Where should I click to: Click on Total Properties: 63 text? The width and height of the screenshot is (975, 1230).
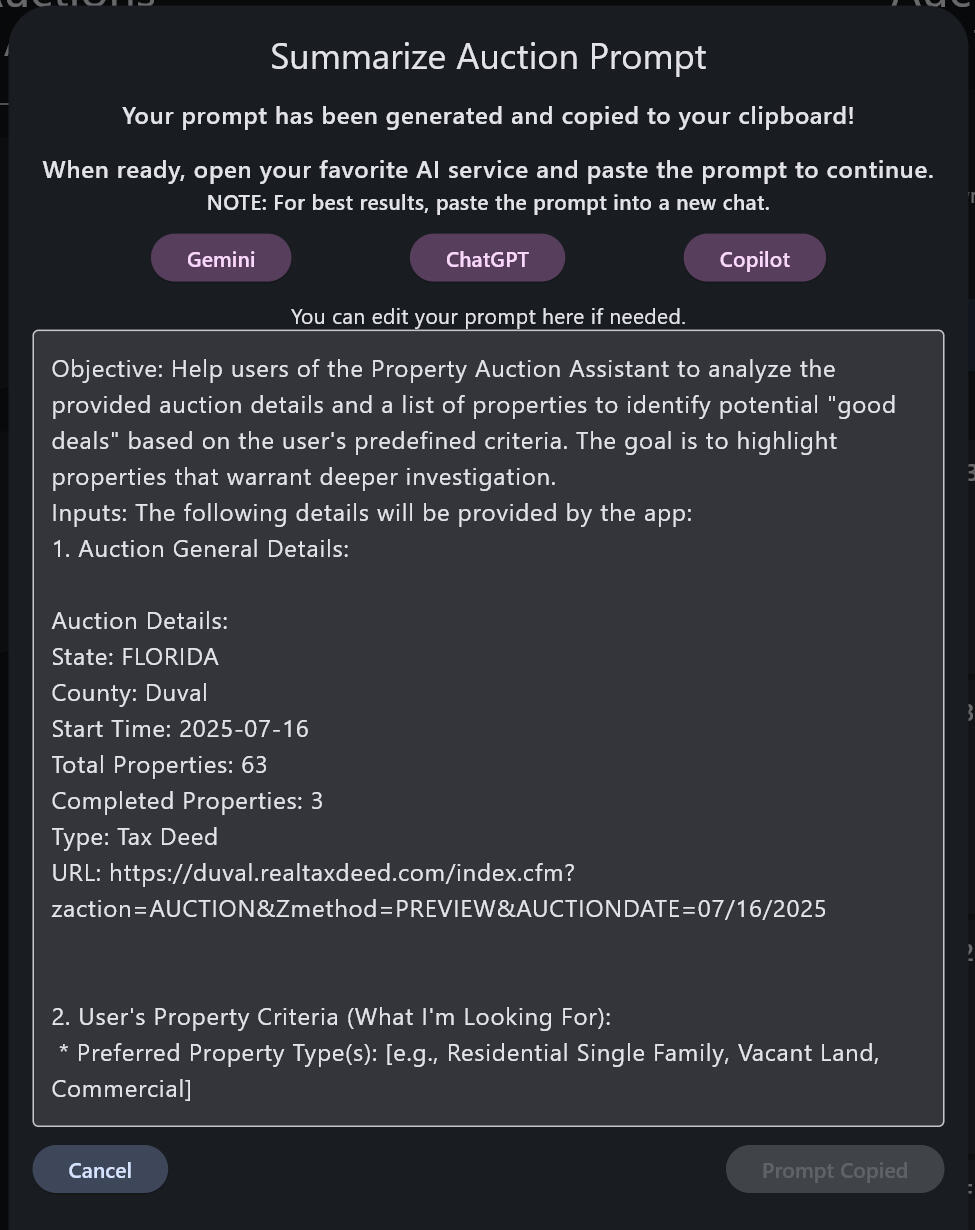(x=159, y=765)
